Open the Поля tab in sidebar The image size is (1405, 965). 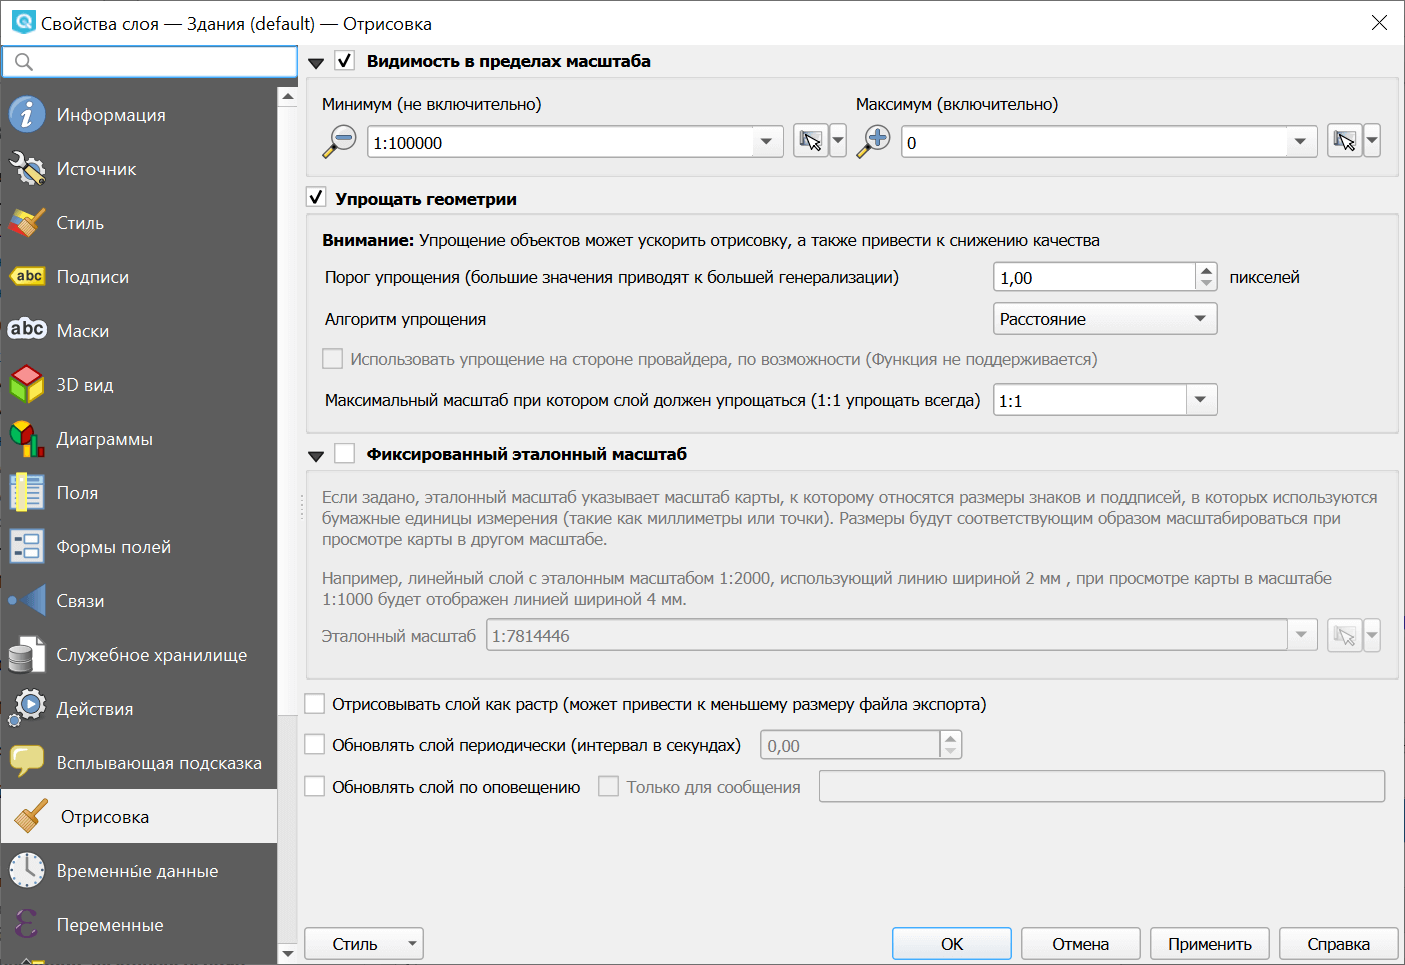point(77,493)
